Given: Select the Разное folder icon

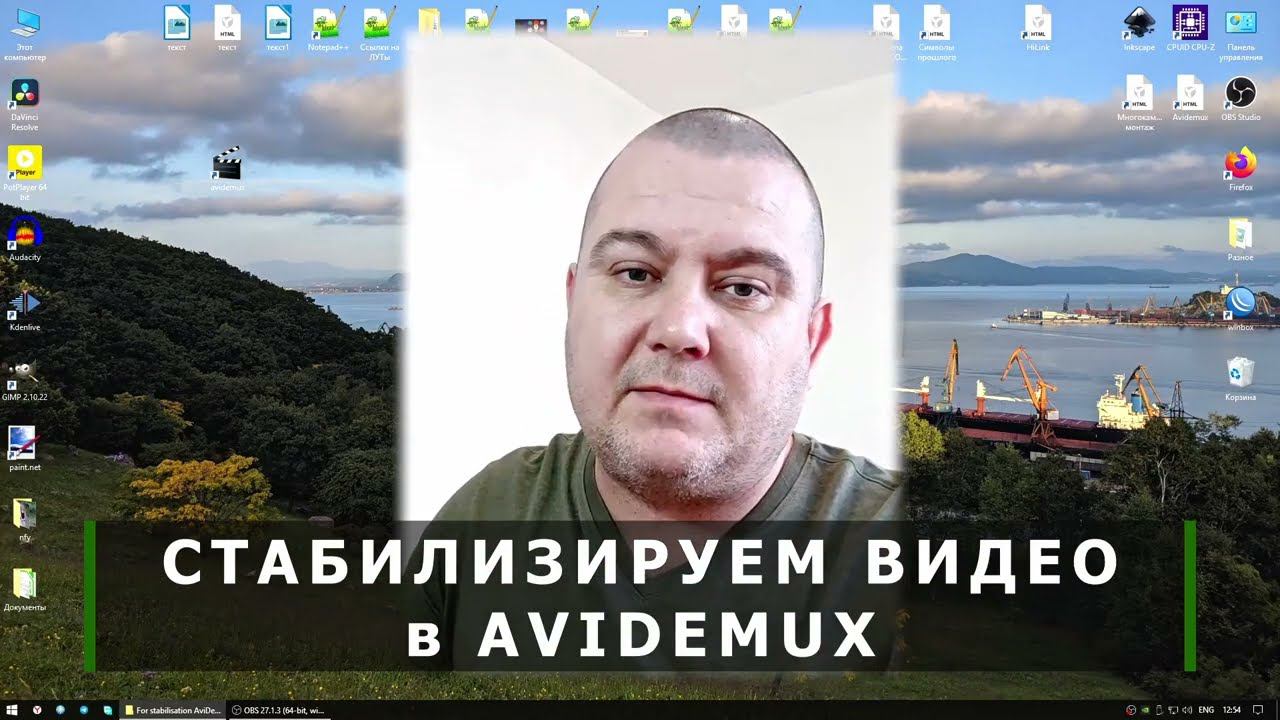Looking at the screenshot, I should [1241, 238].
